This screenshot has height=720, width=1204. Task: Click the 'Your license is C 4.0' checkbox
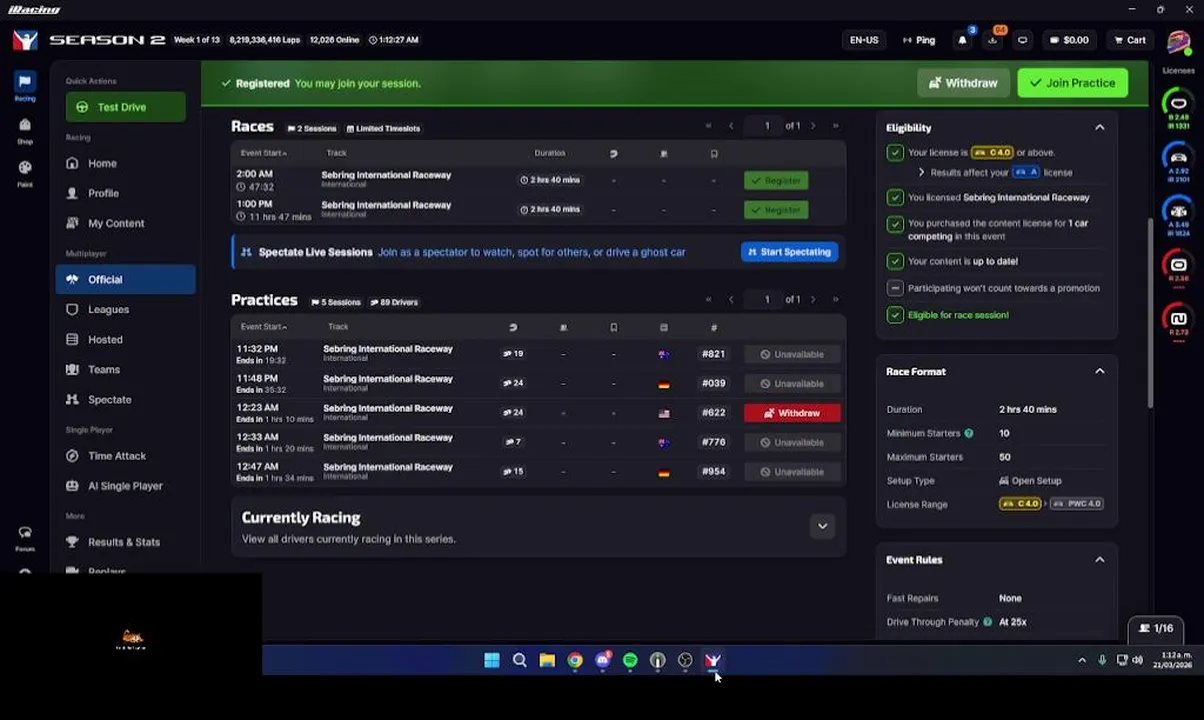tap(895, 152)
